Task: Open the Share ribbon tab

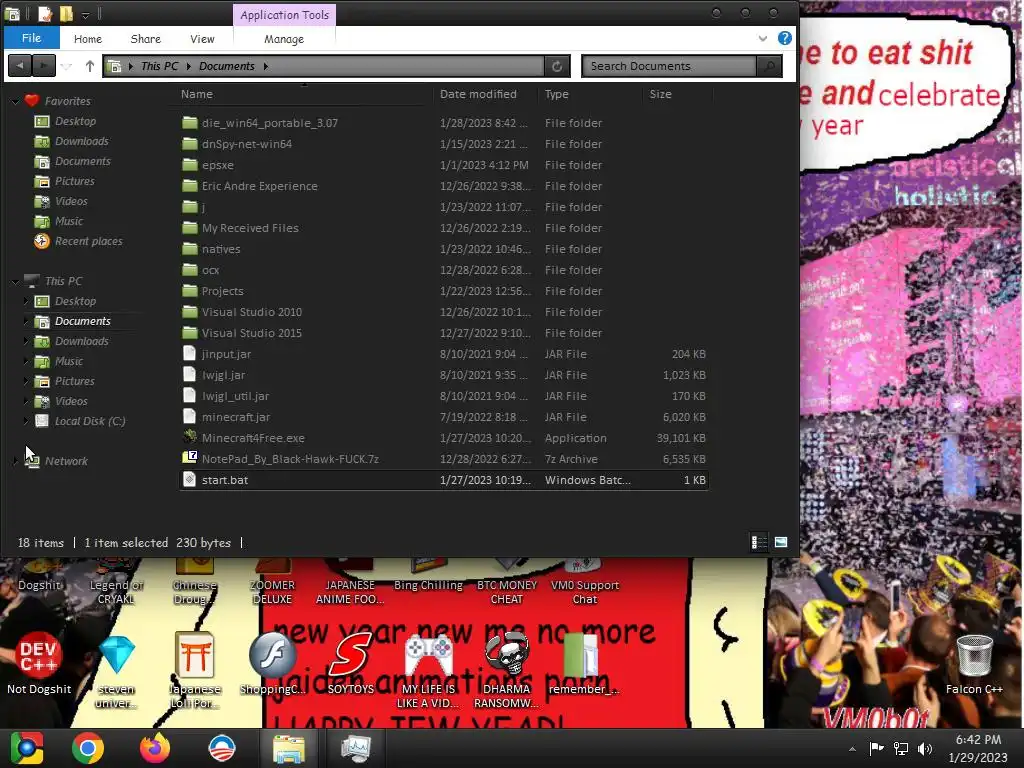Action: (x=146, y=39)
